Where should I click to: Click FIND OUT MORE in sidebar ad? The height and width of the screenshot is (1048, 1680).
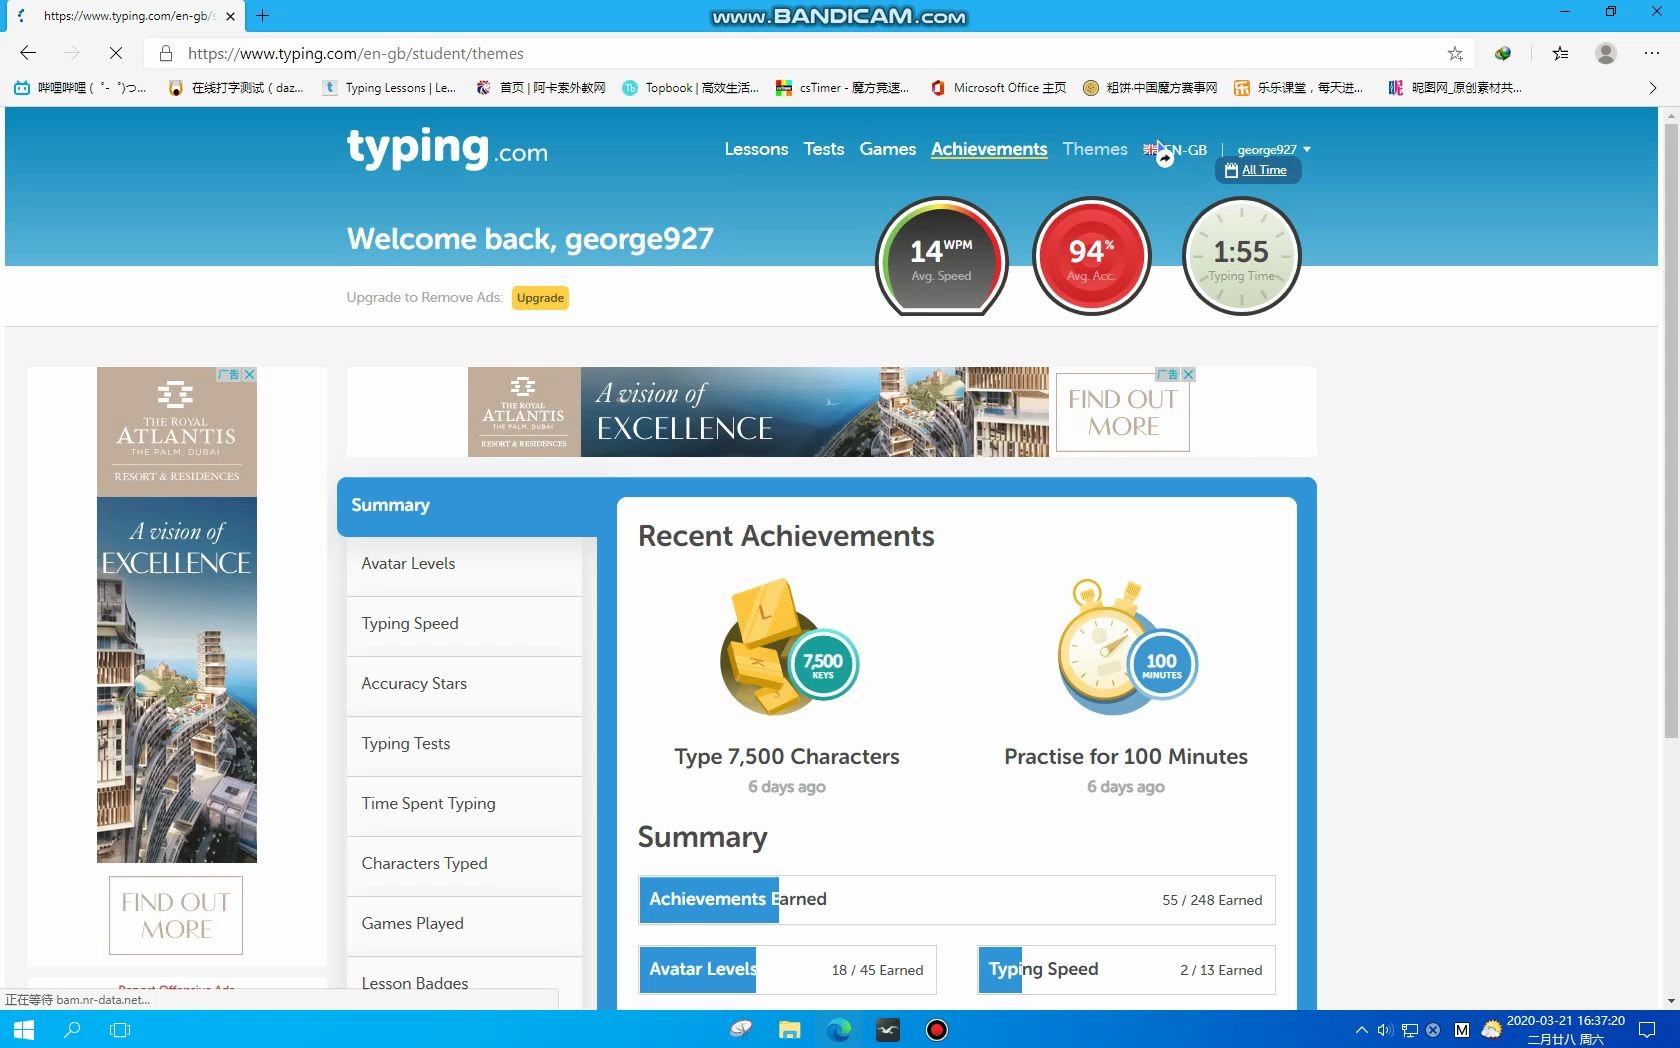click(176, 915)
